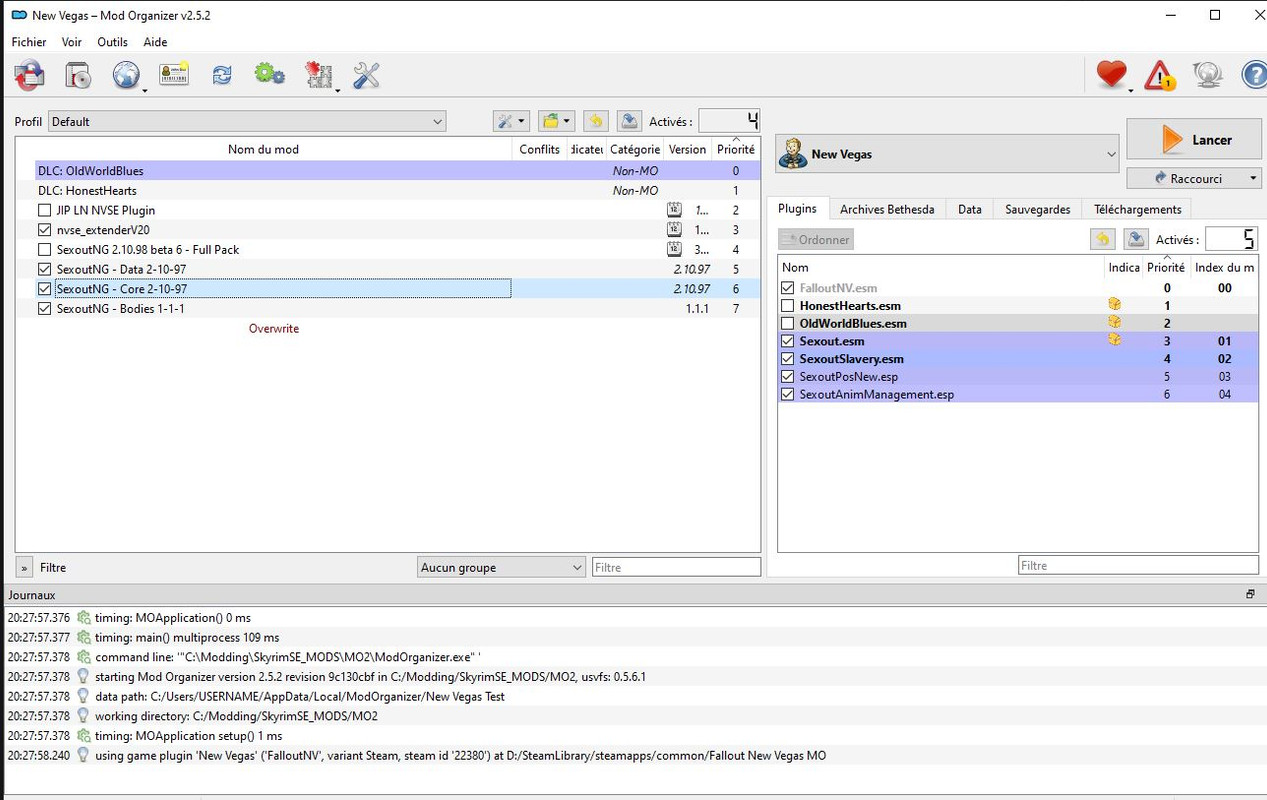1267x800 pixels.
Task: Click the Ordonner sort button
Action: pyautogui.click(x=816, y=239)
